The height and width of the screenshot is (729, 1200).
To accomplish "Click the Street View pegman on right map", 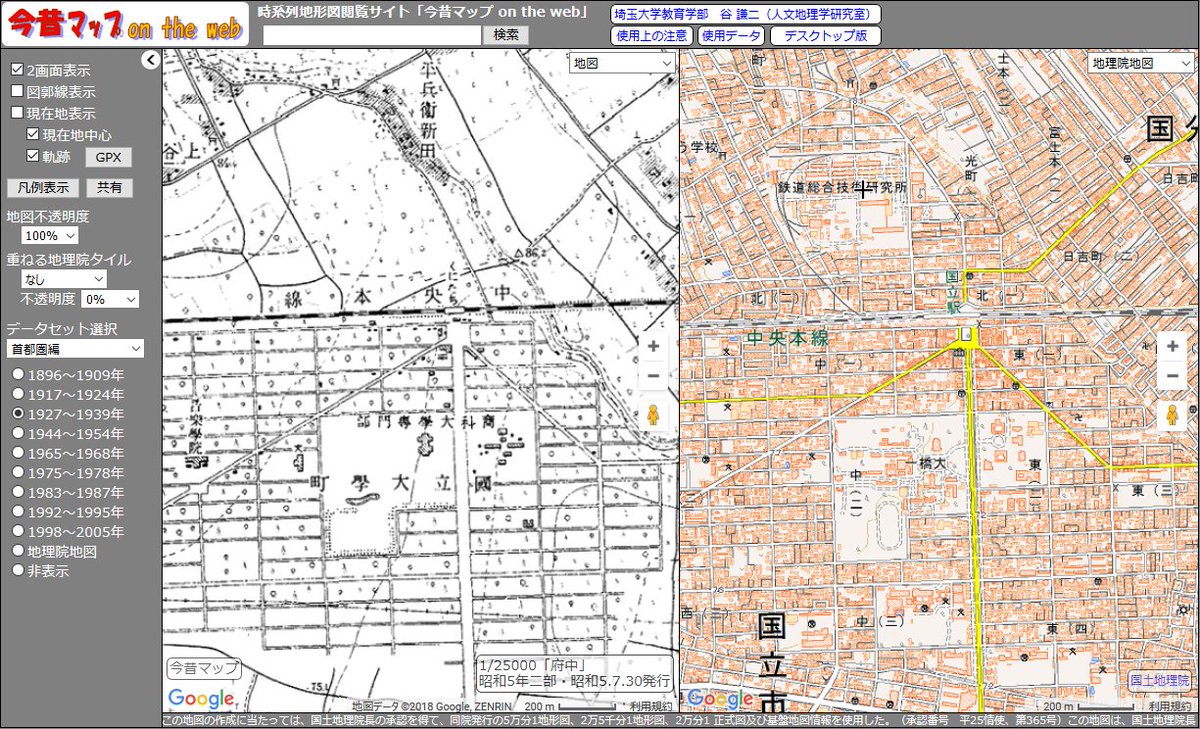I will click(1171, 415).
